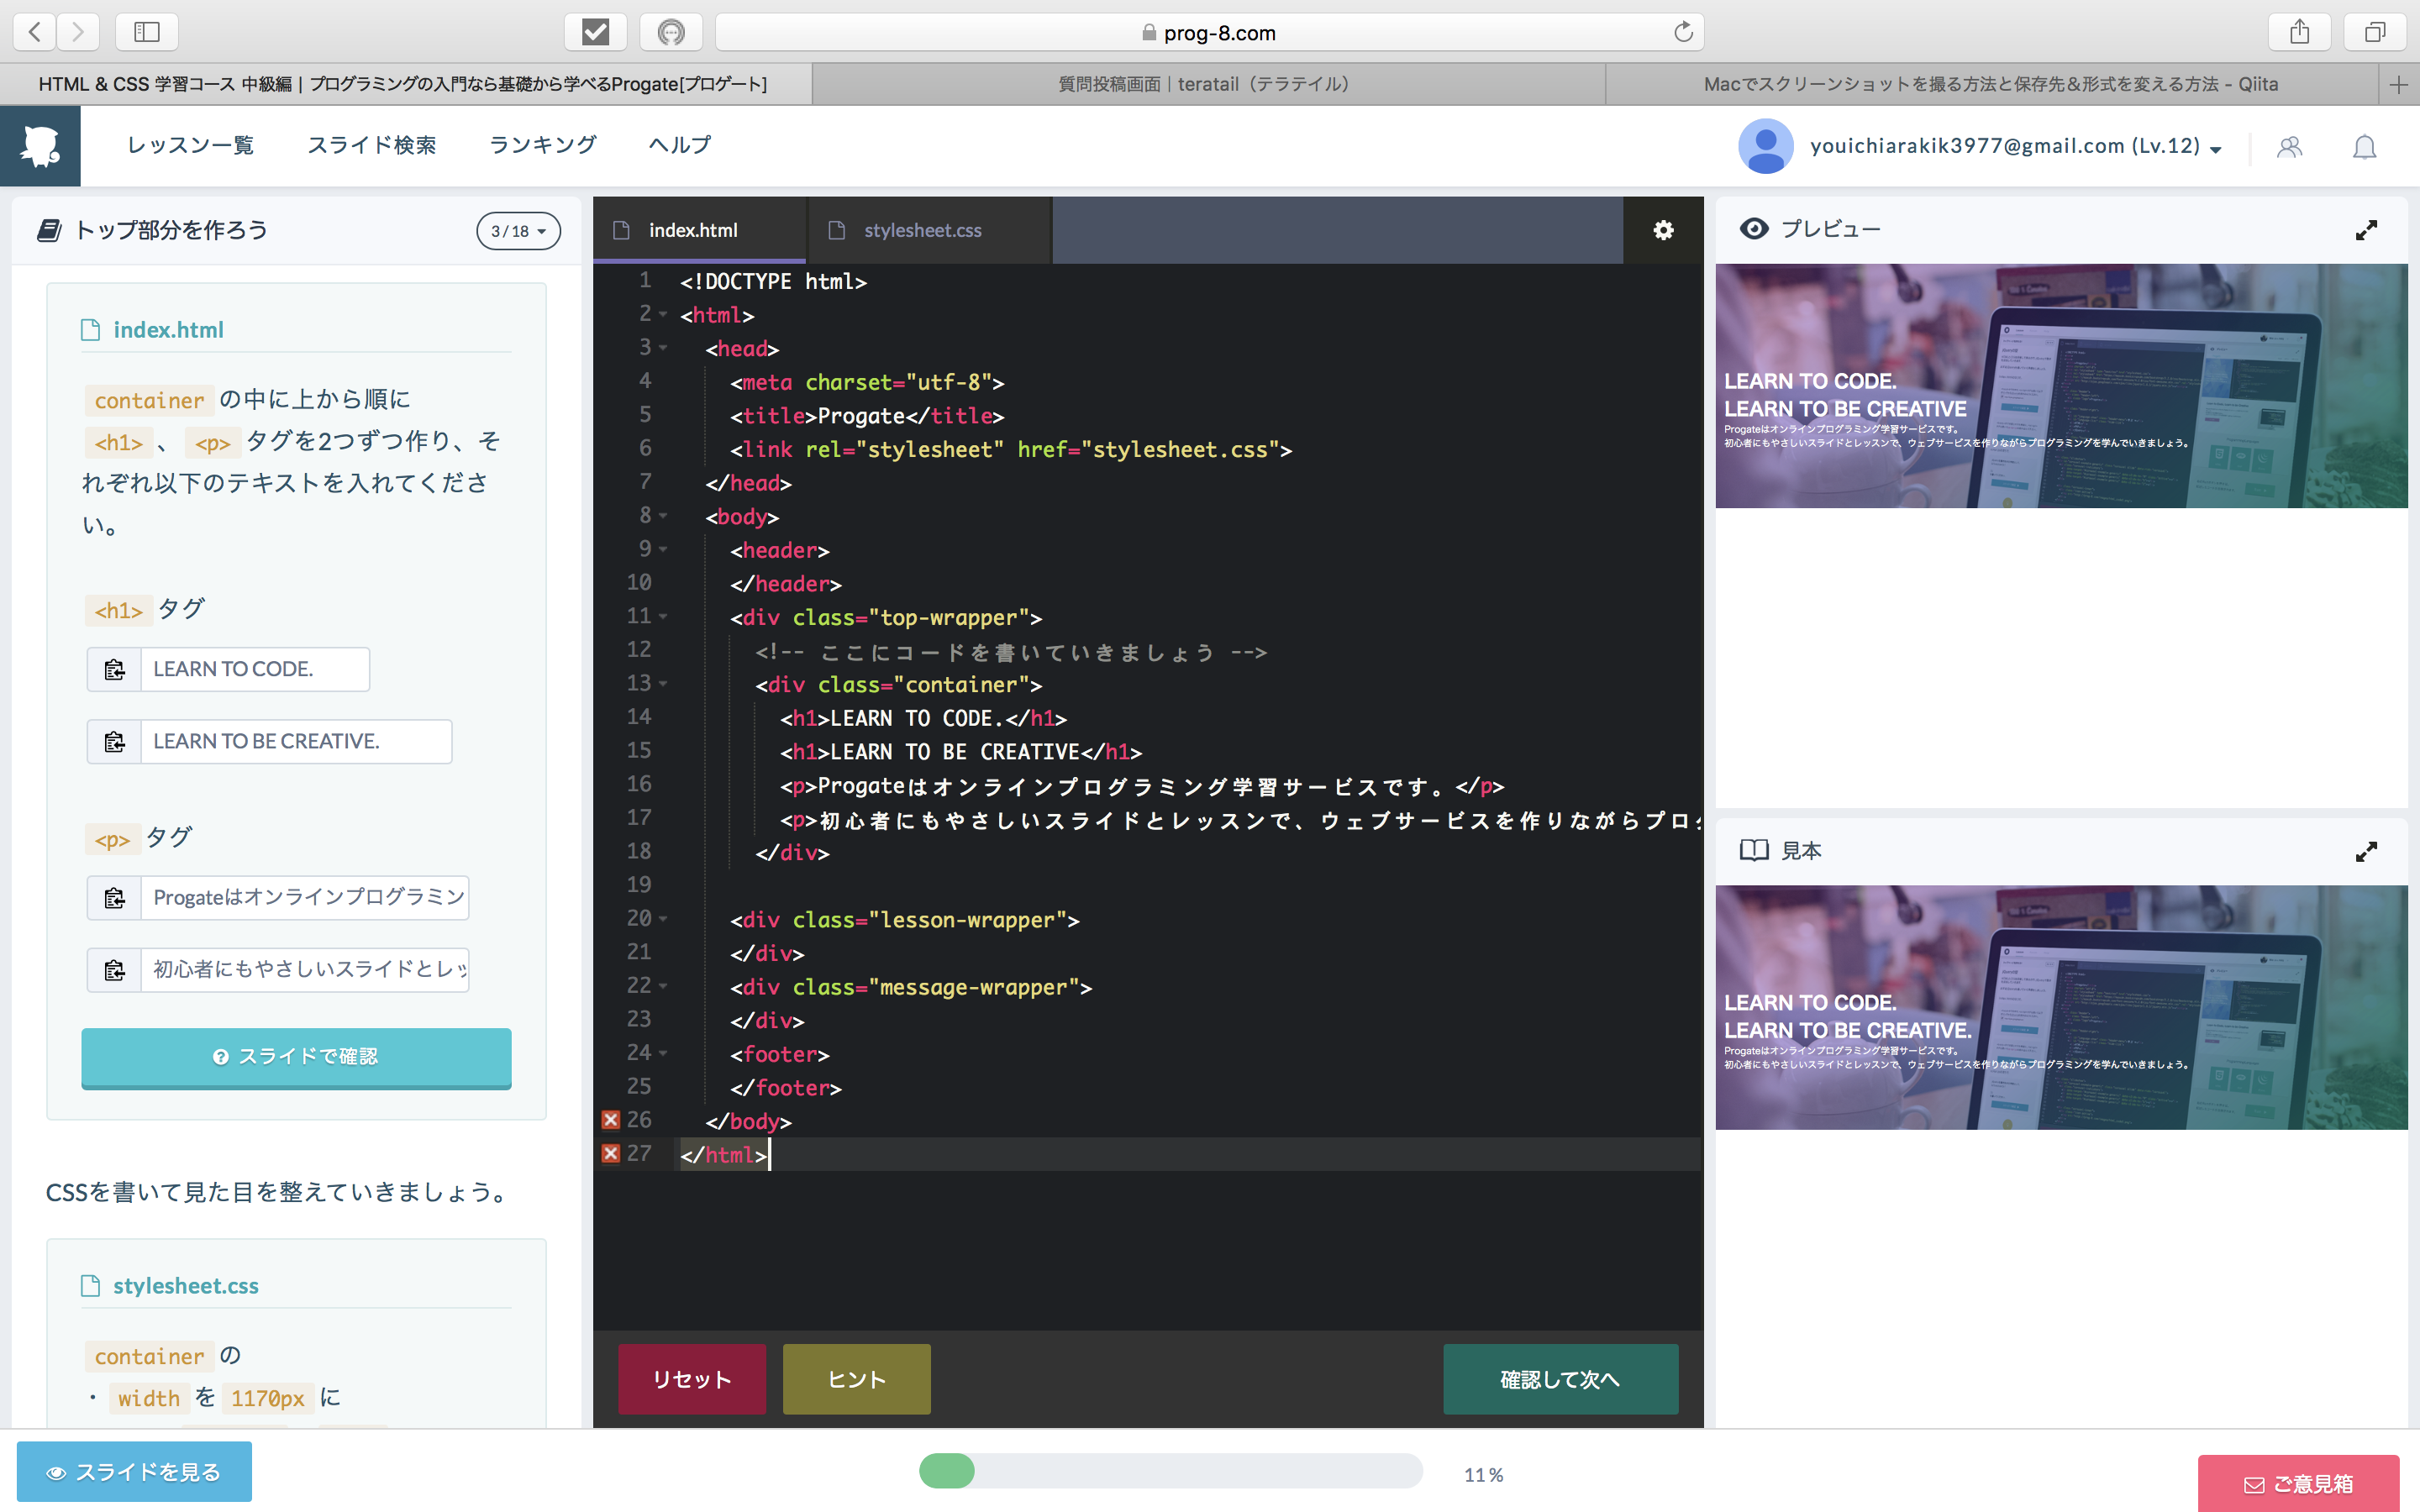This screenshot has height=1512, width=2420.
Task: Expand the プレビュー panel to fullscreen
Action: click(2367, 230)
